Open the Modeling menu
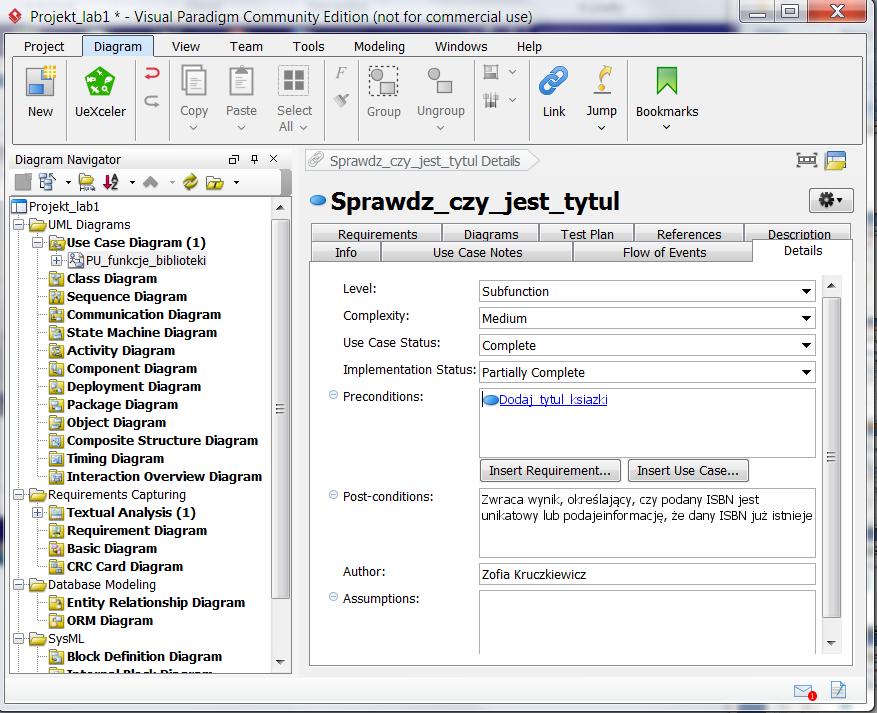Image resolution: width=877 pixels, height=713 pixels. tap(379, 46)
